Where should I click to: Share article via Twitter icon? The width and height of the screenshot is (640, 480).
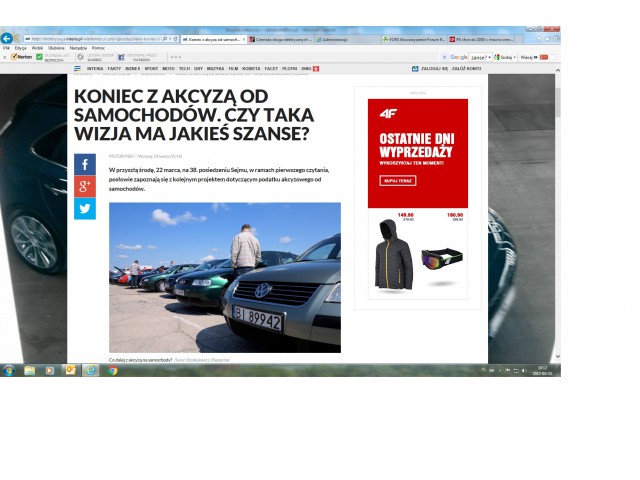tap(85, 208)
